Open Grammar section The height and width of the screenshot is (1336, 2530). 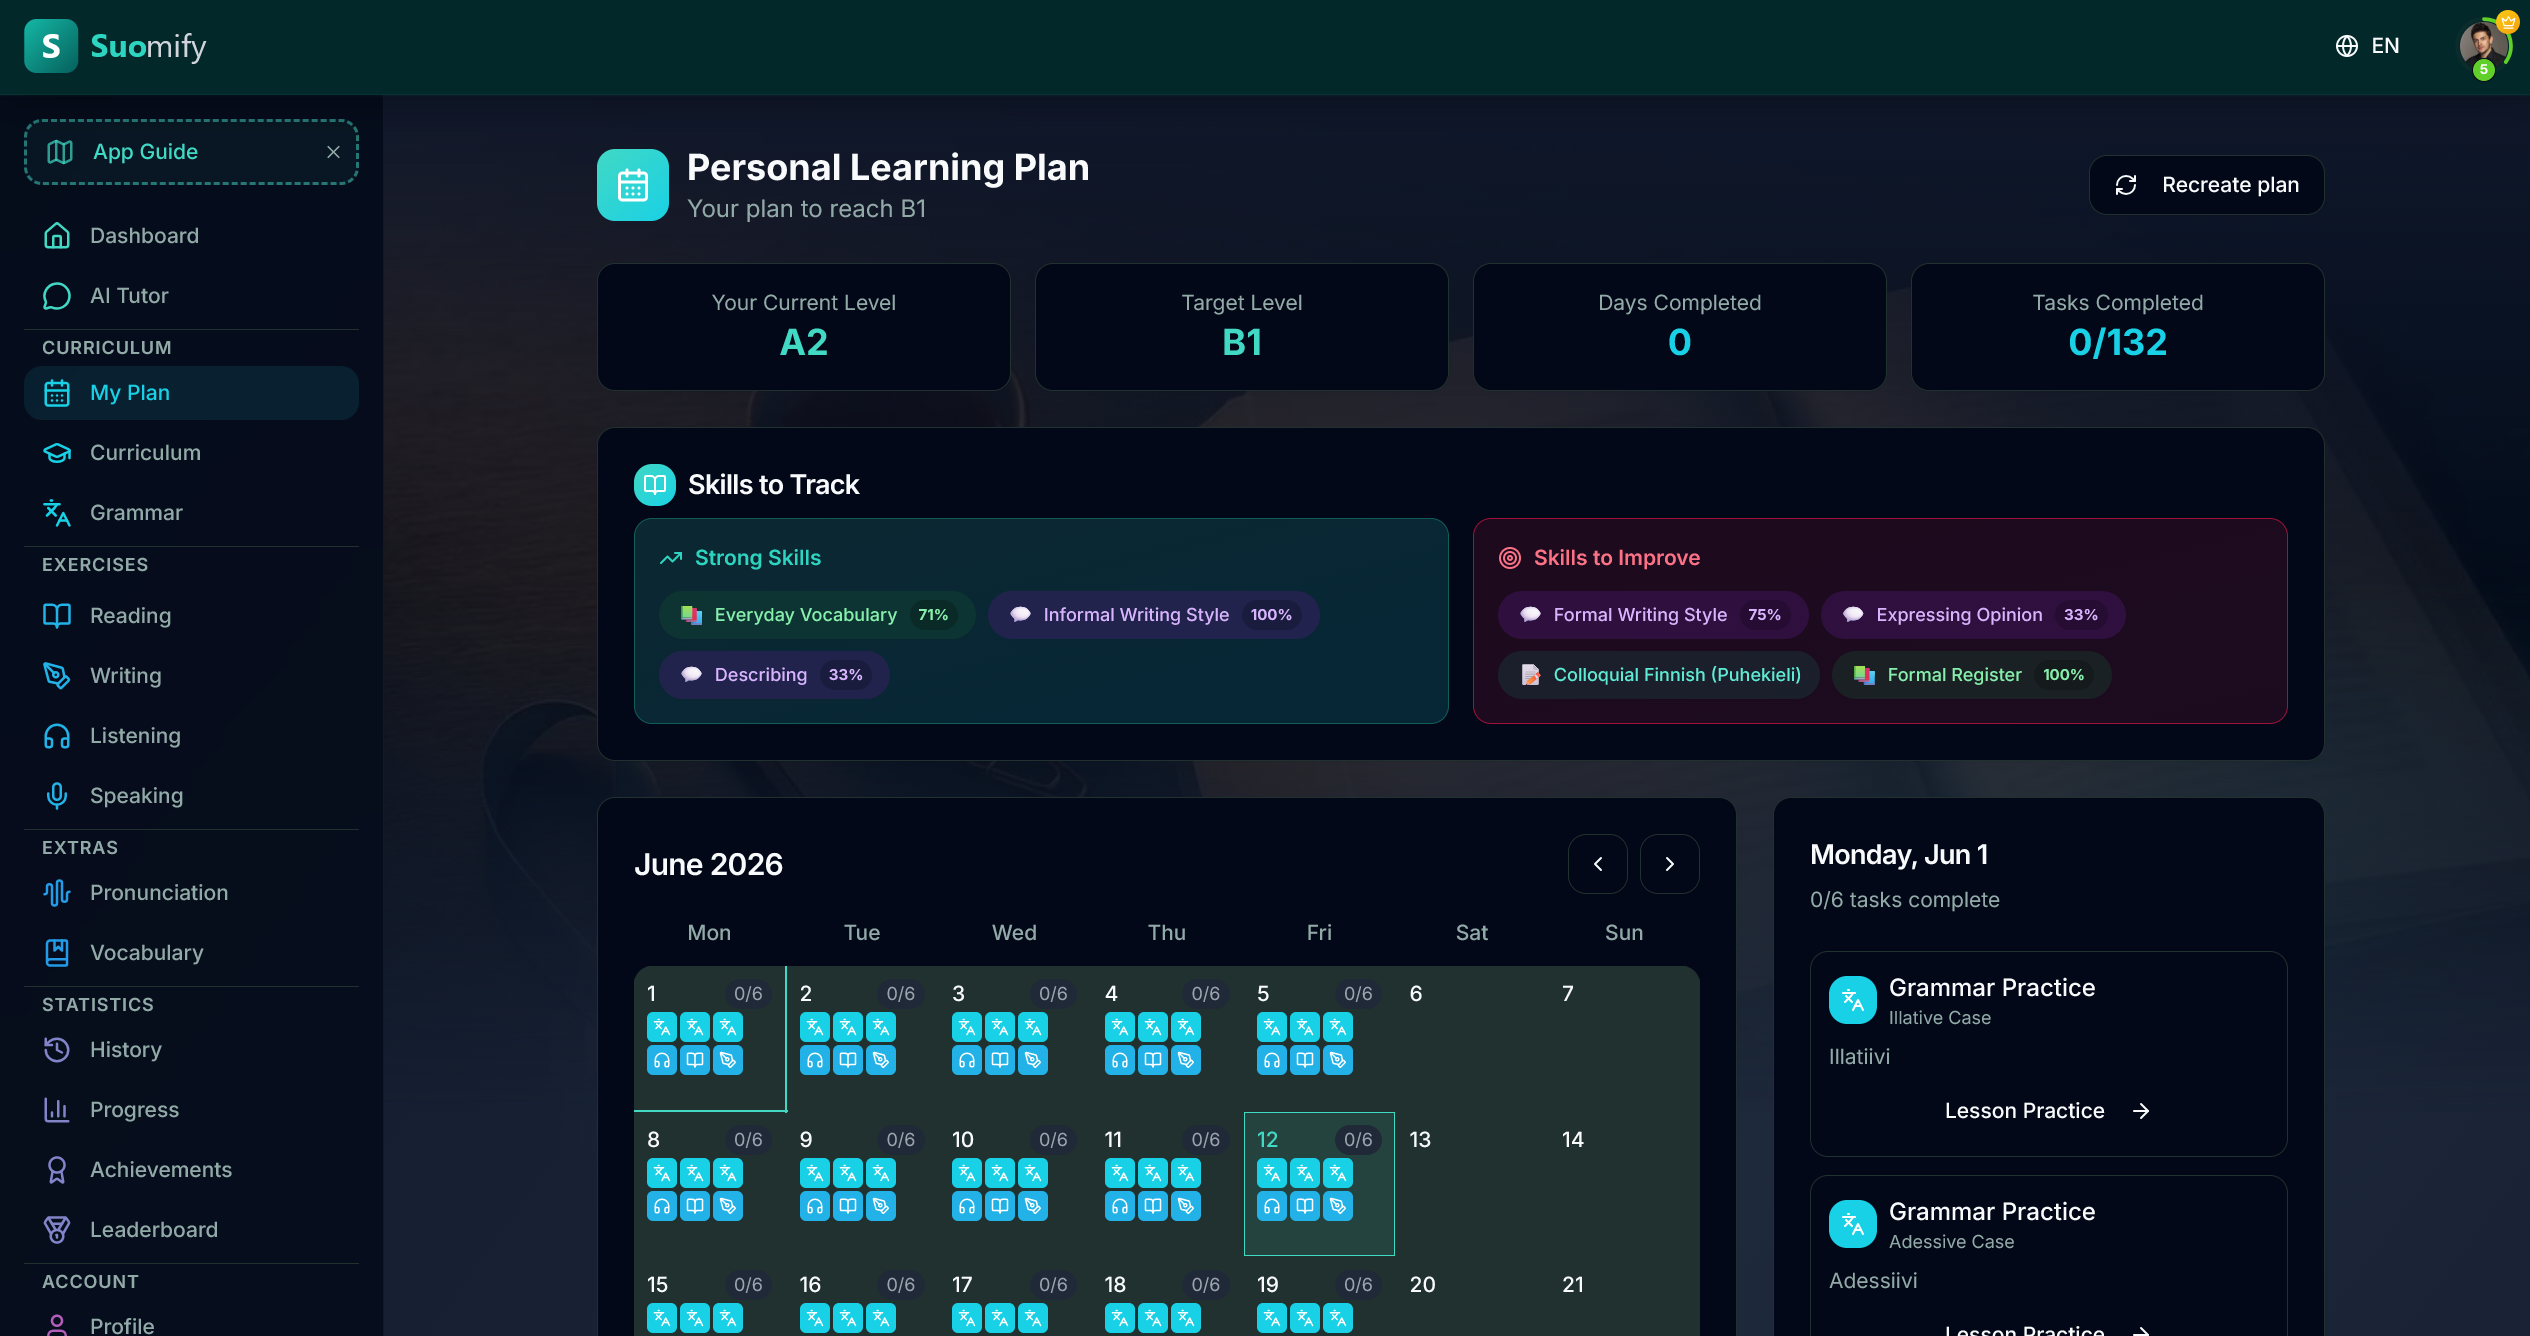point(191,513)
